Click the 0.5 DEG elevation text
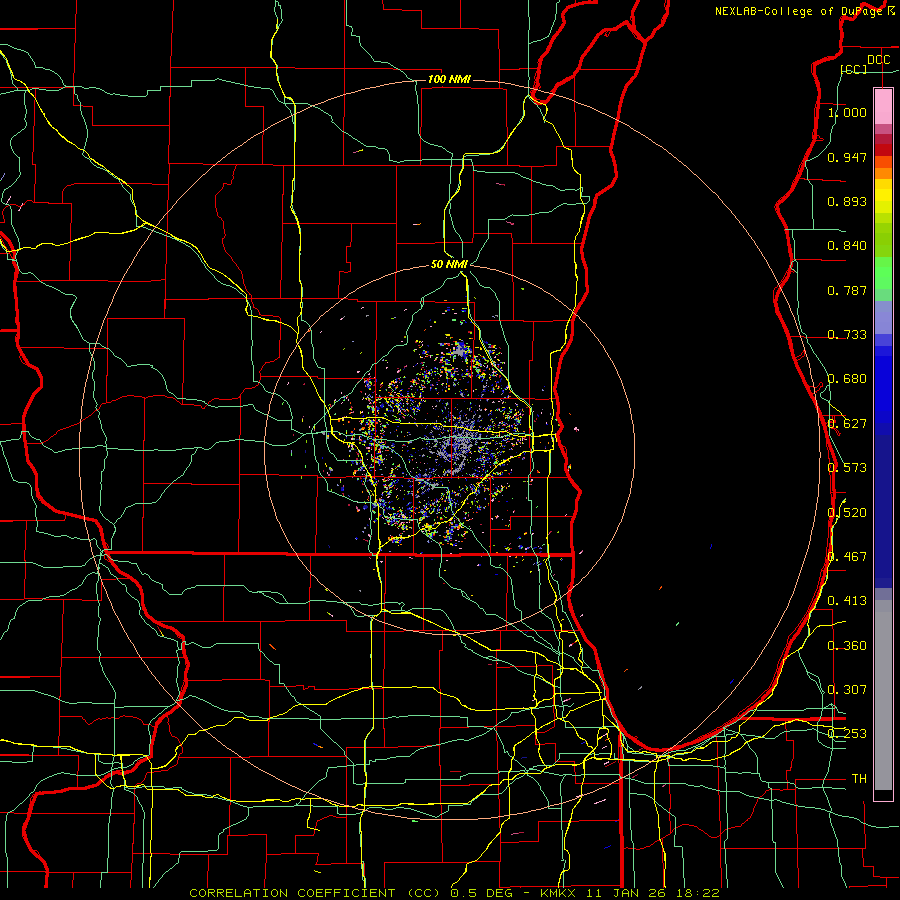Image resolution: width=900 pixels, height=900 pixels. coord(482,893)
